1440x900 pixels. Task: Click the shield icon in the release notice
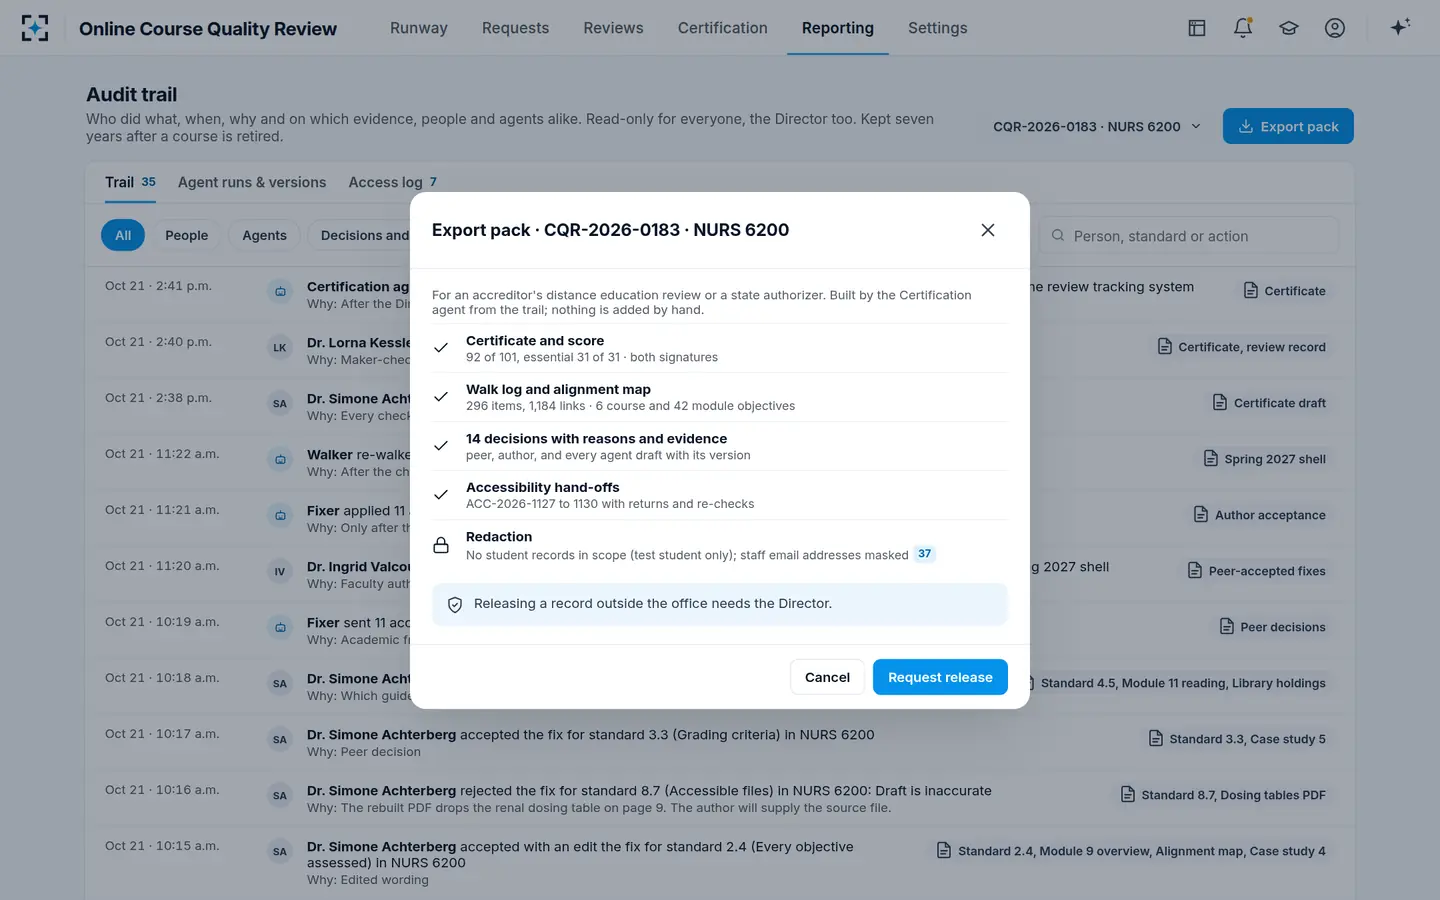[x=455, y=605]
